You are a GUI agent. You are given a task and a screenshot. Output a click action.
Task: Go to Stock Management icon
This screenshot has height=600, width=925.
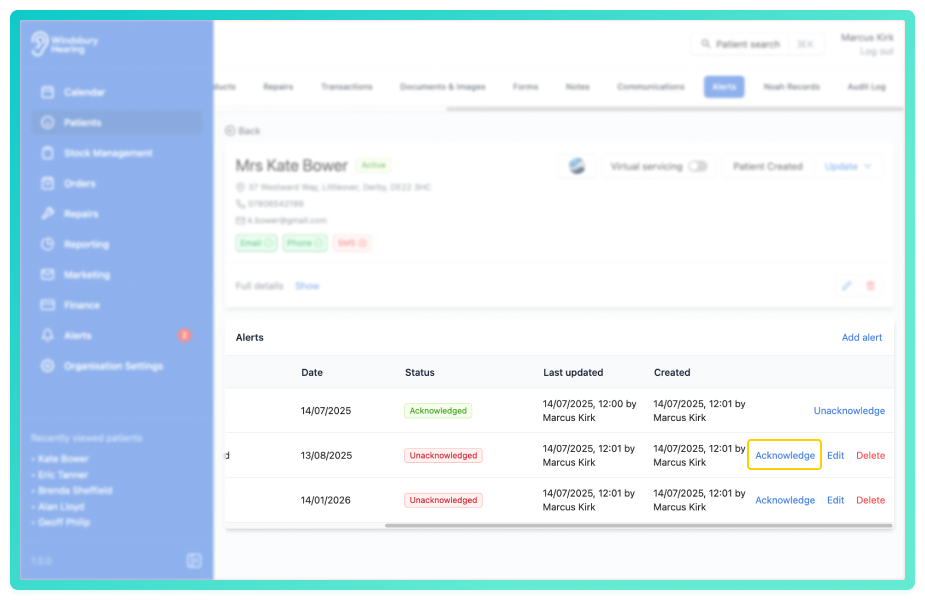[x=48, y=153]
